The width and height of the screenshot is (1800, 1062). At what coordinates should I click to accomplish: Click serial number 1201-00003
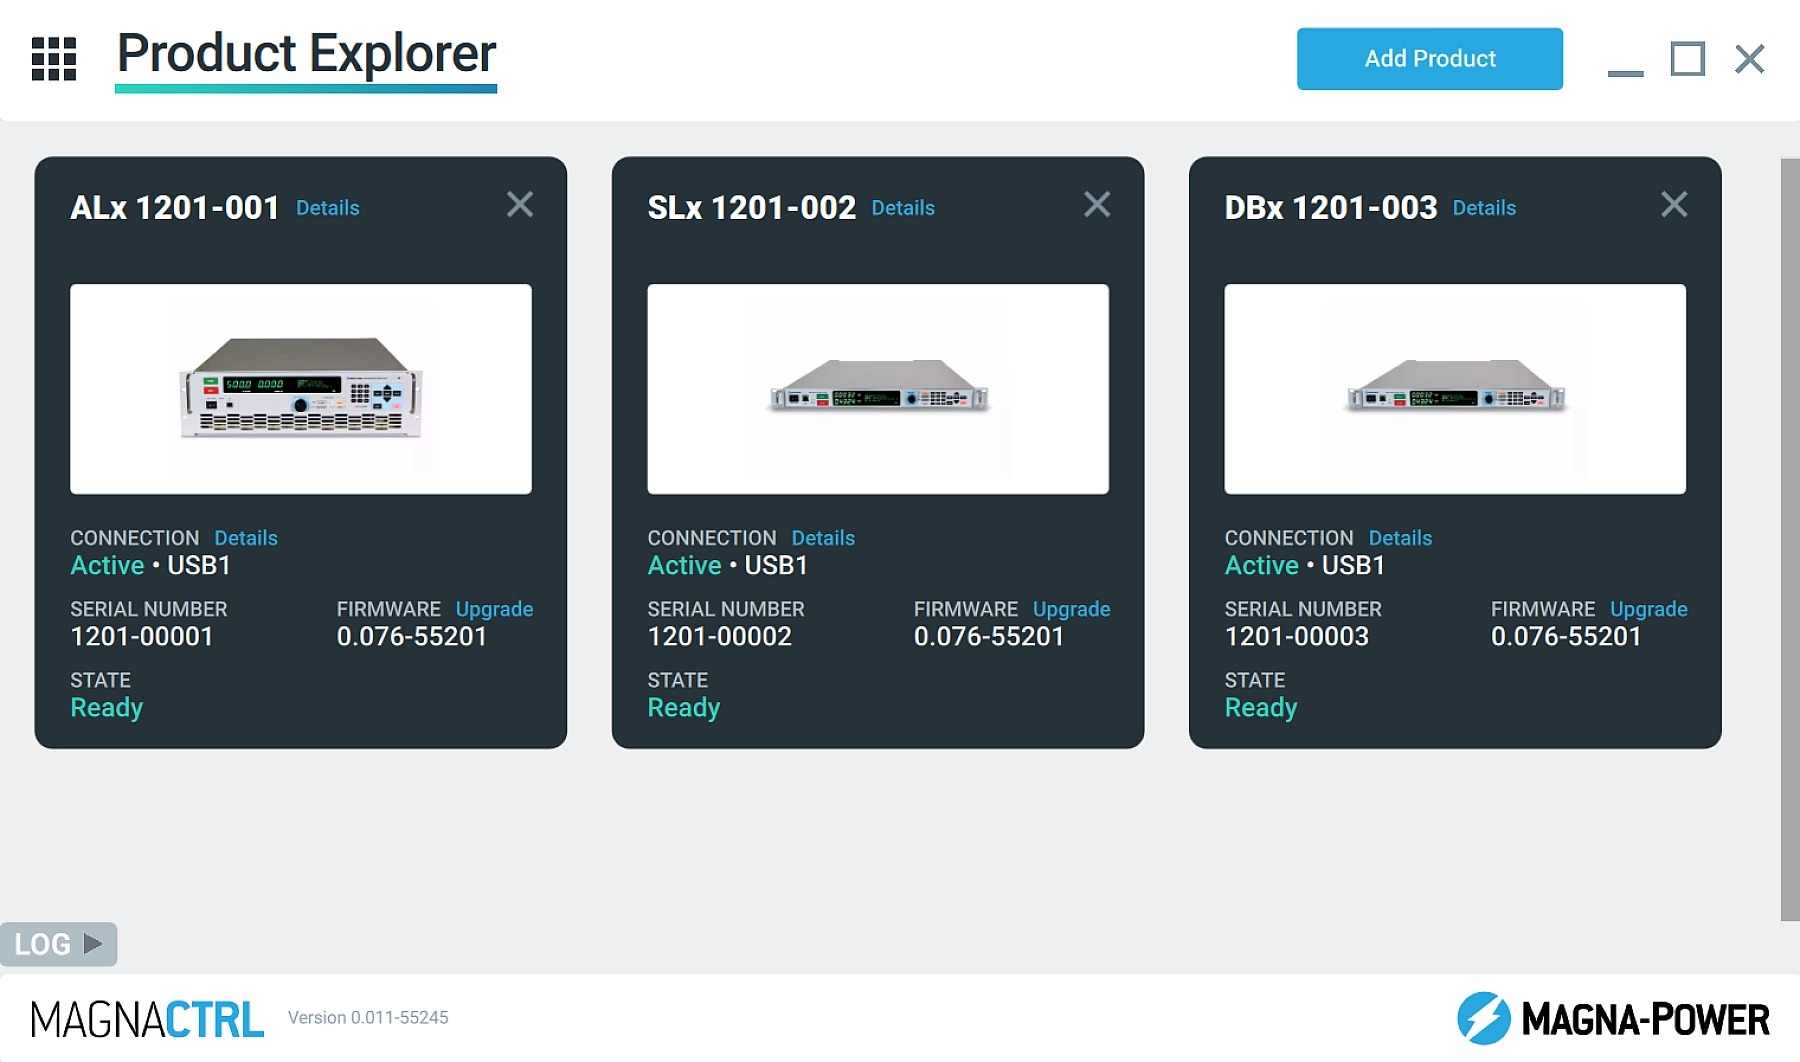tap(1296, 637)
